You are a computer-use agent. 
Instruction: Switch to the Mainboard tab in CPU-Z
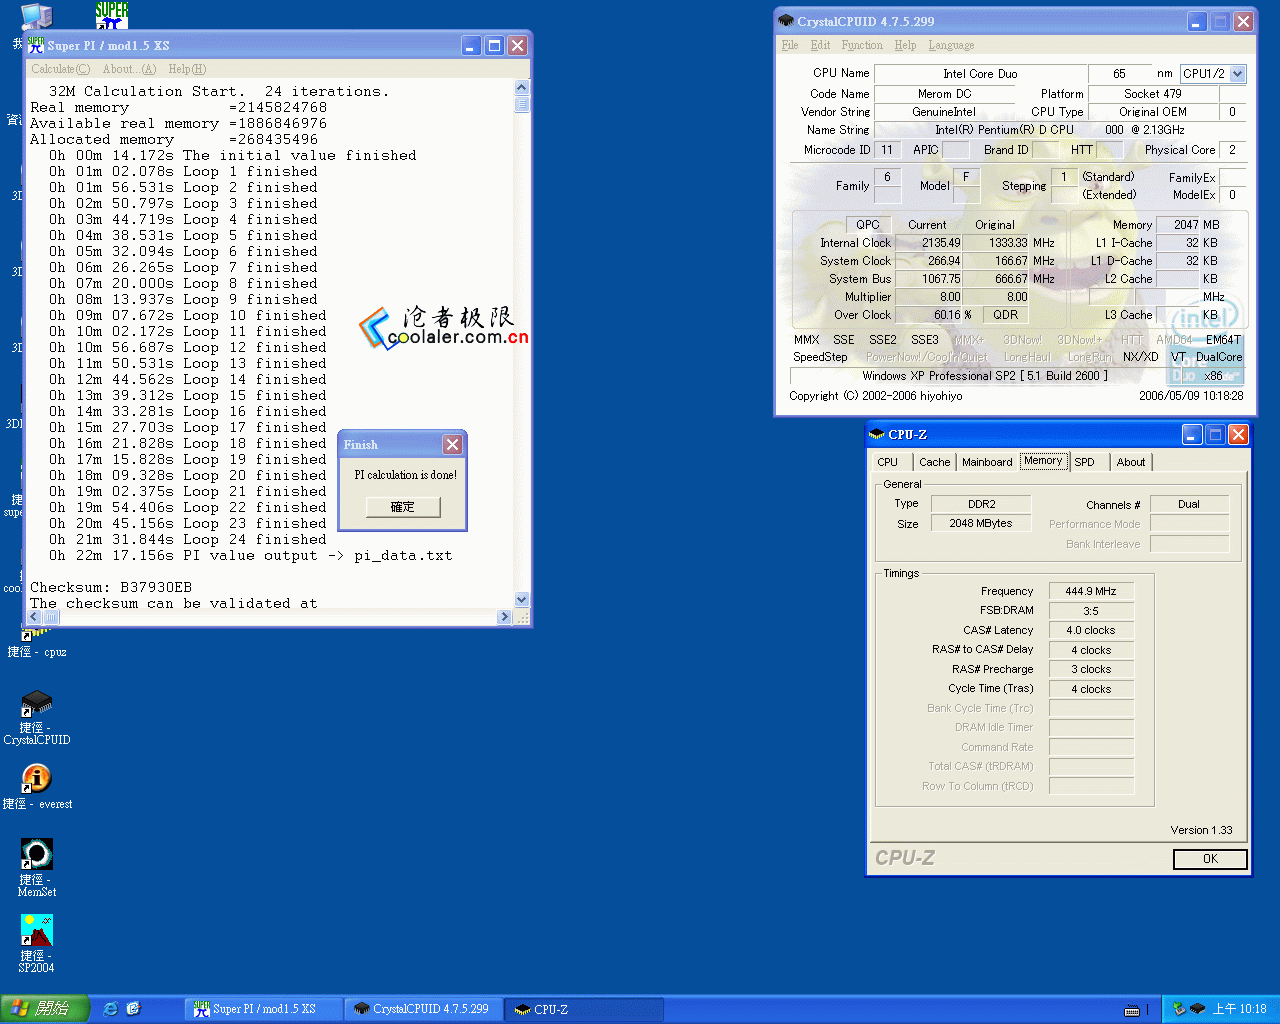coord(986,462)
